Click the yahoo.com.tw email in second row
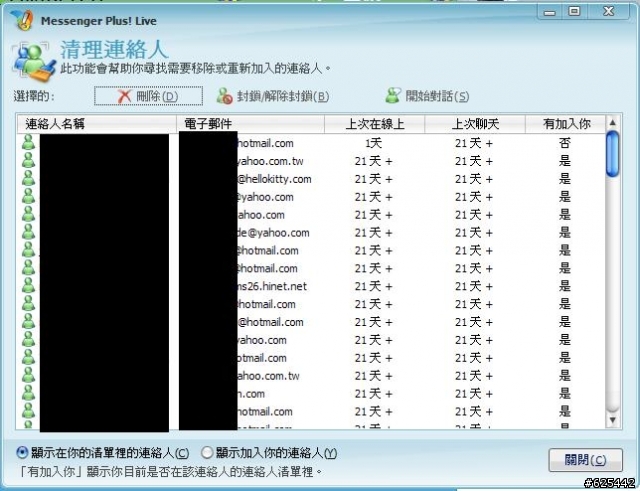 pos(270,161)
